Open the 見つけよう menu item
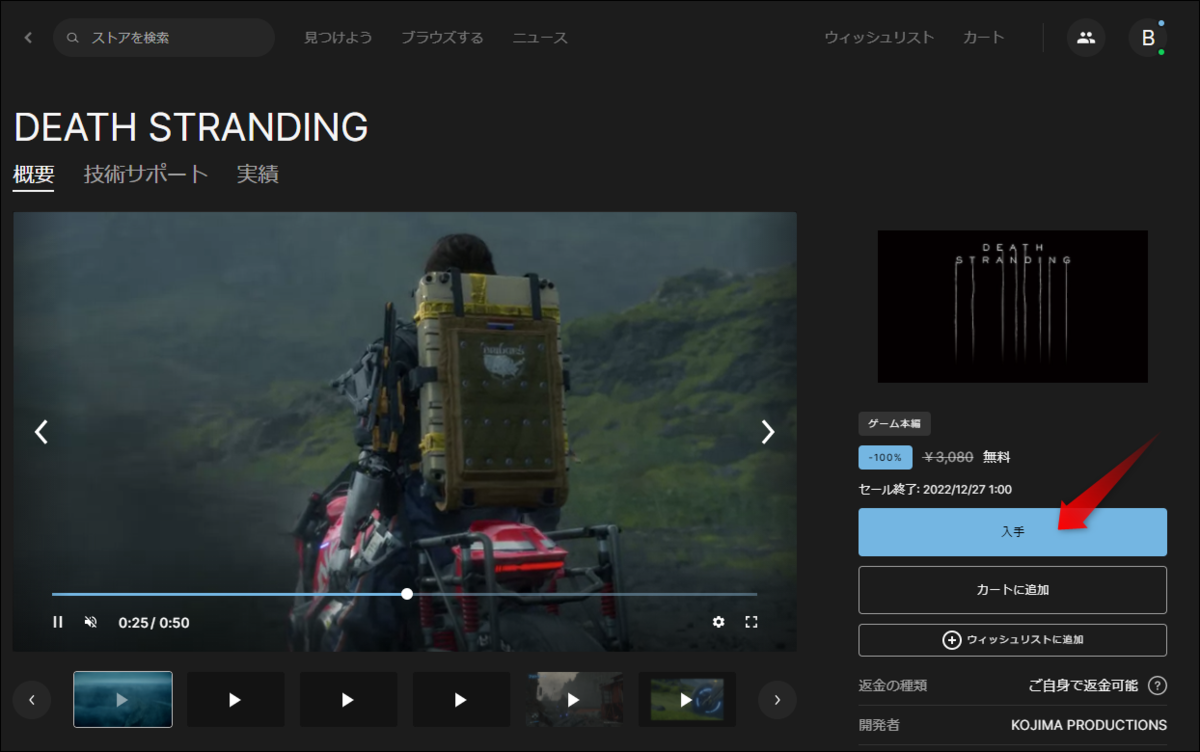 click(338, 38)
